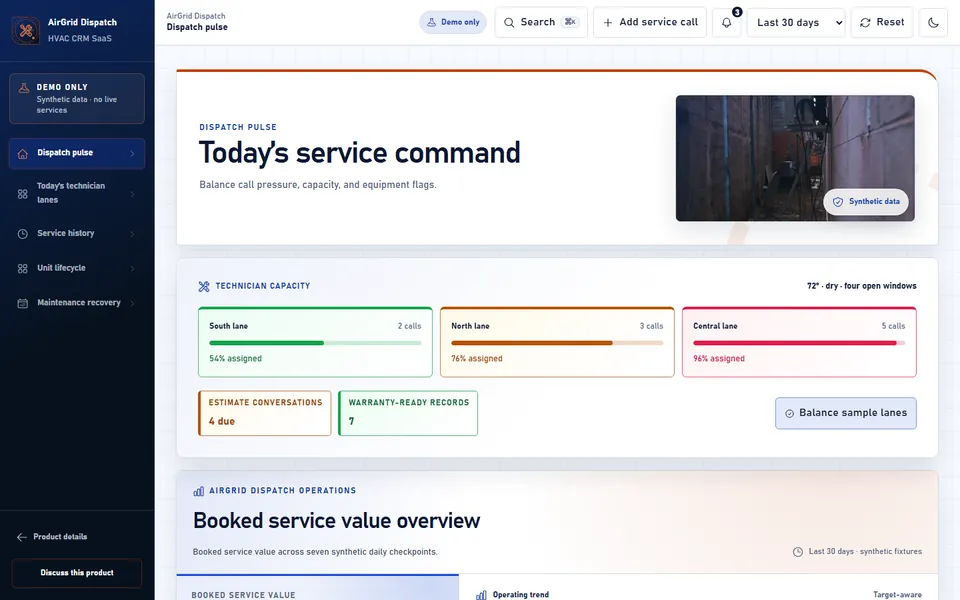Click the alley photo thumbnail
Screen dimensions: 960x600
[795, 158]
